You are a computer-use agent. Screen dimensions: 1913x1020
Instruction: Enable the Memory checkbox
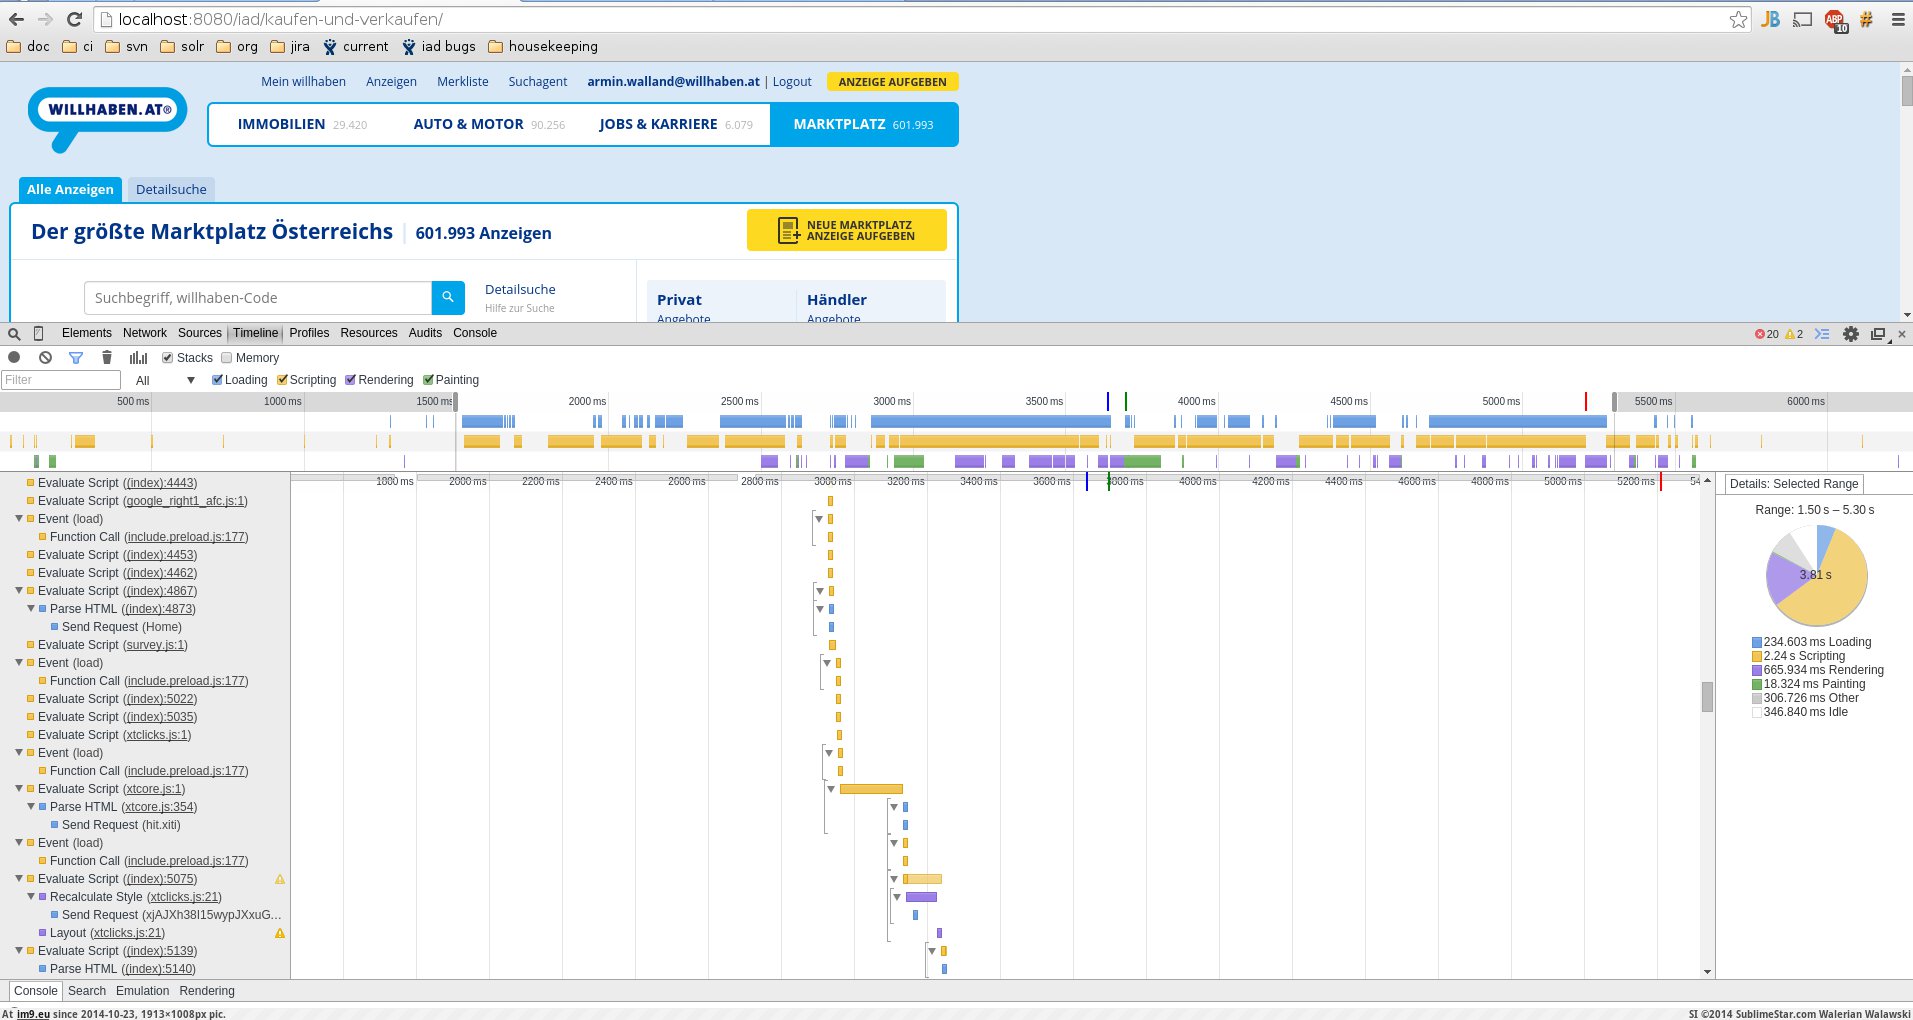click(227, 358)
